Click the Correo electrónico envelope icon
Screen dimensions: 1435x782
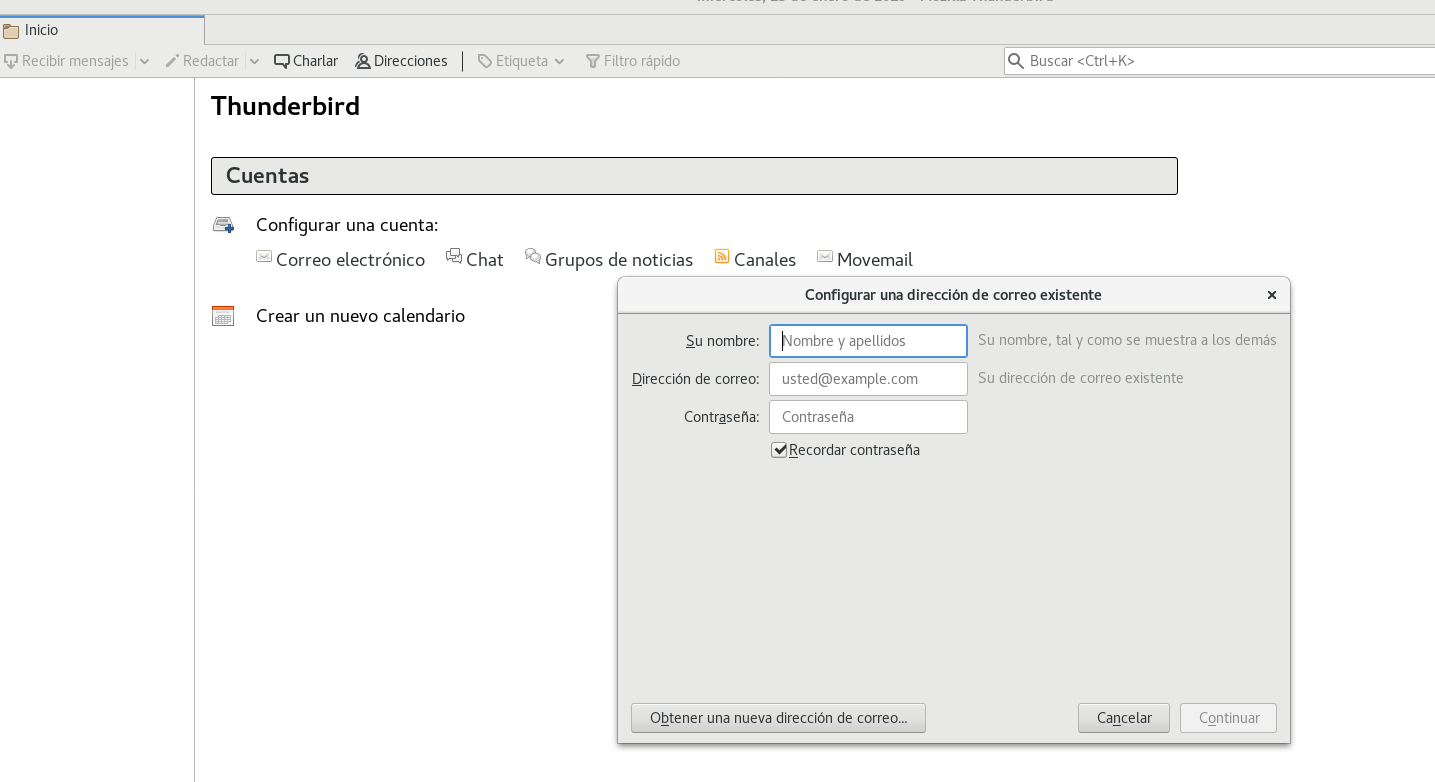click(264, 256)
